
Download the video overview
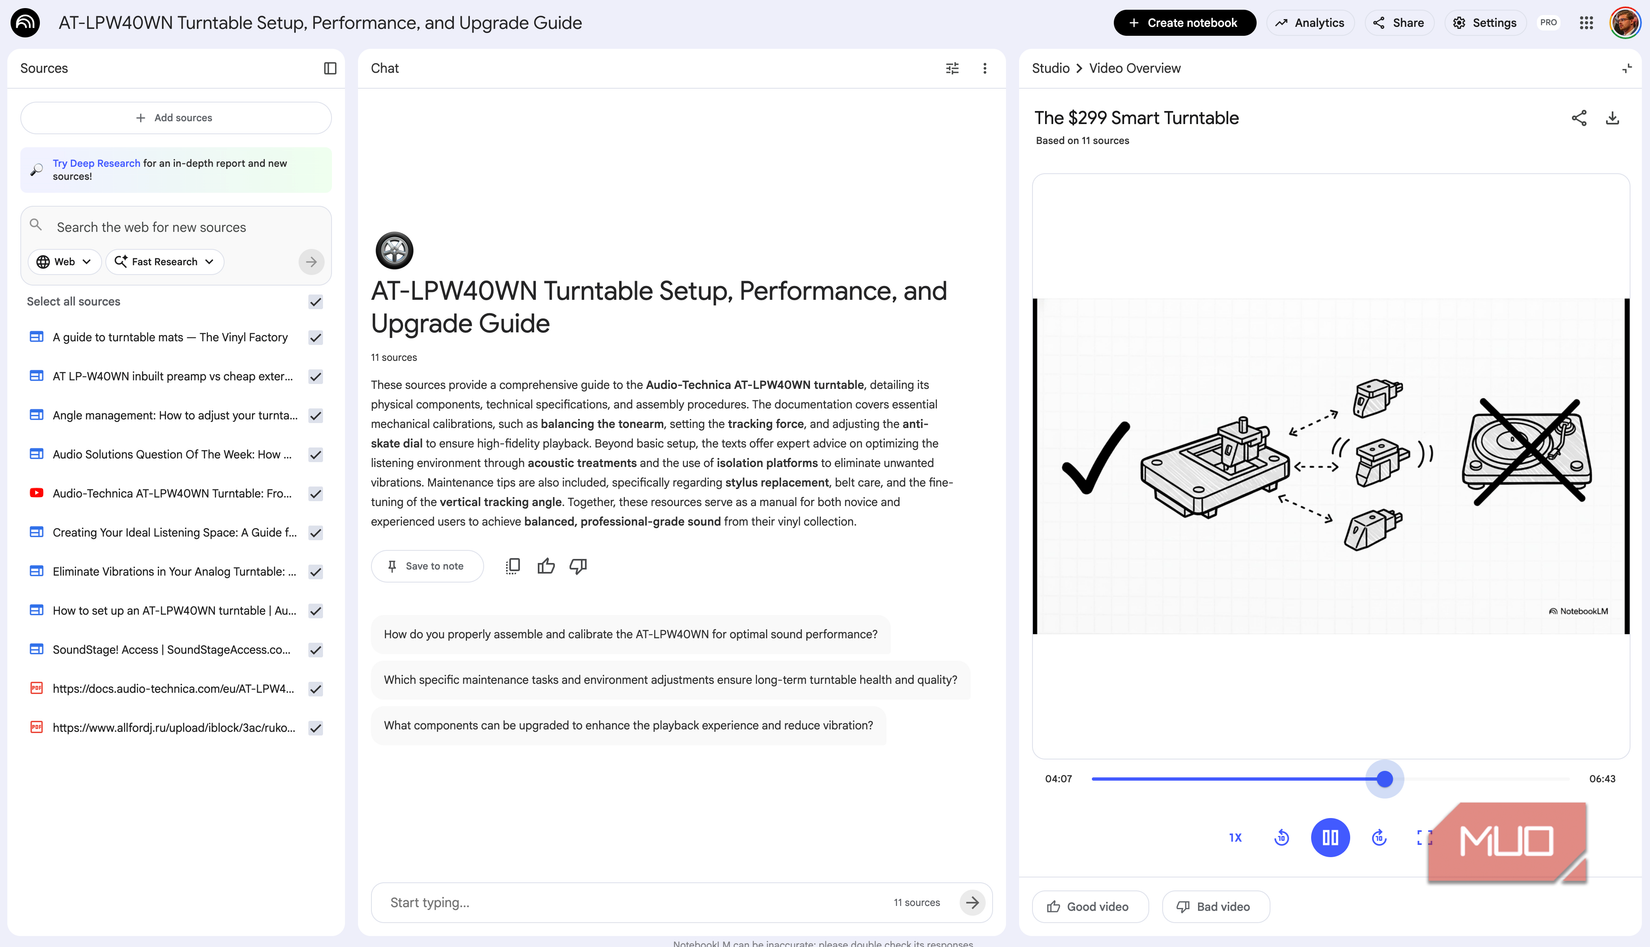coord(1612,118)
